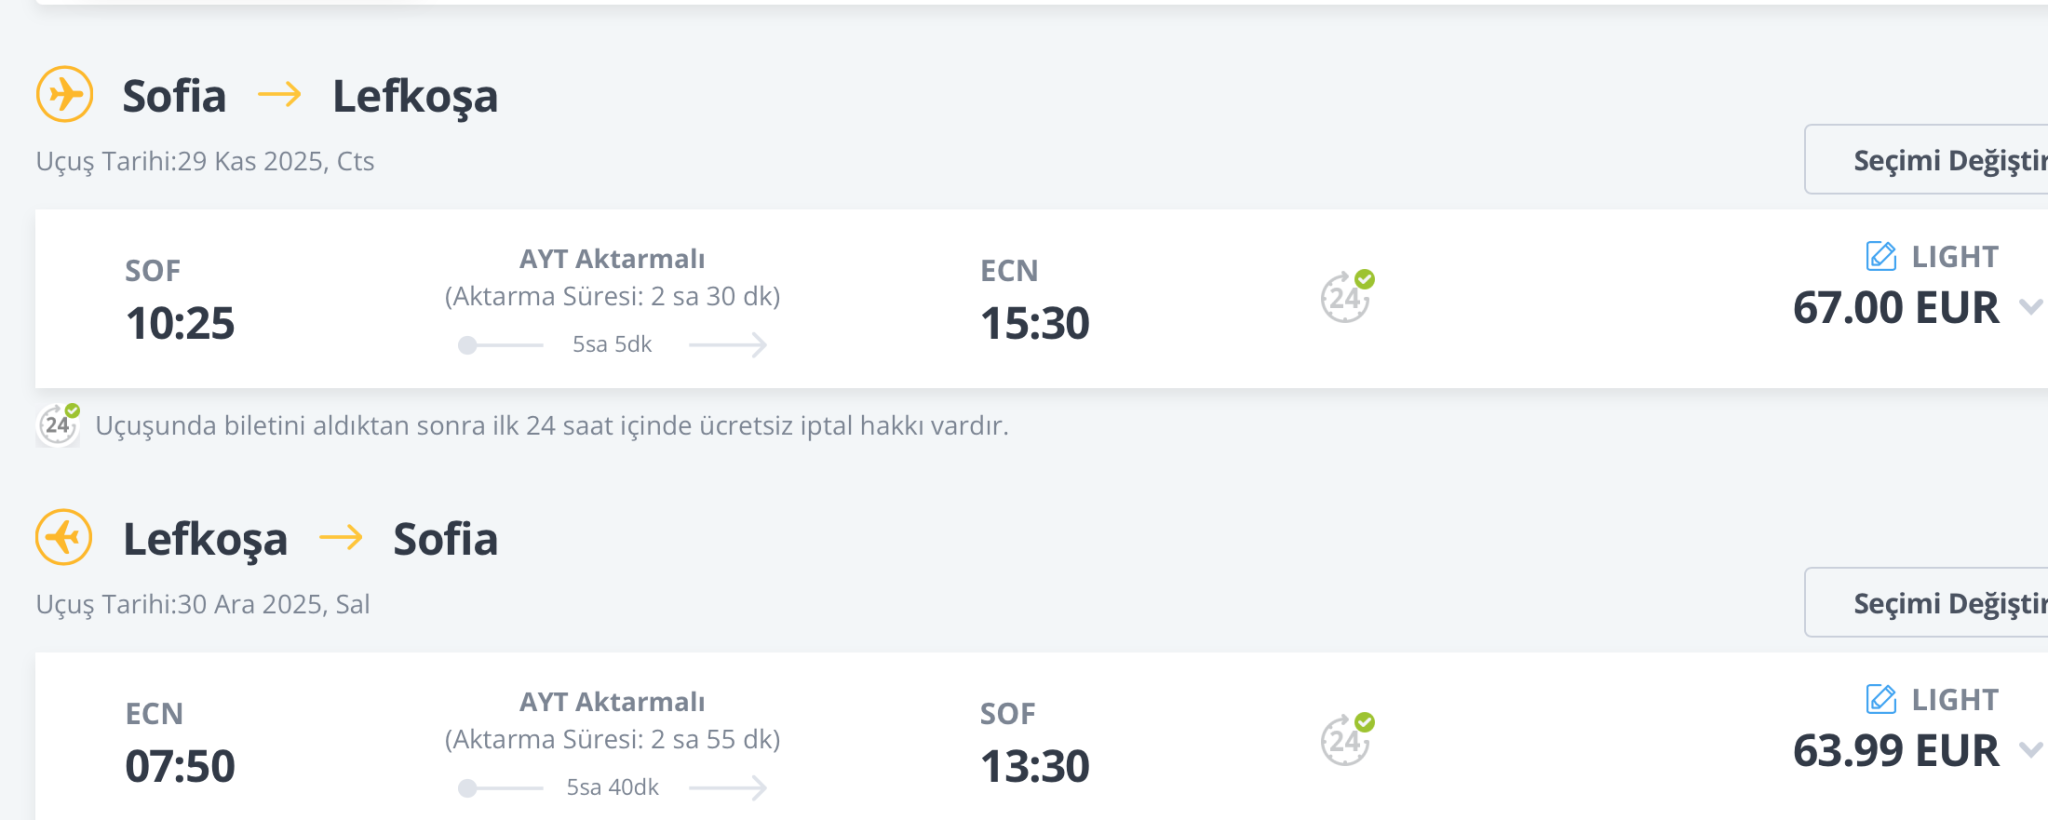This screenshot has width=2048, height=820.
Task: Click the AYT Aktarmalı label on the 10:25 flight
Action: (612, 259)
